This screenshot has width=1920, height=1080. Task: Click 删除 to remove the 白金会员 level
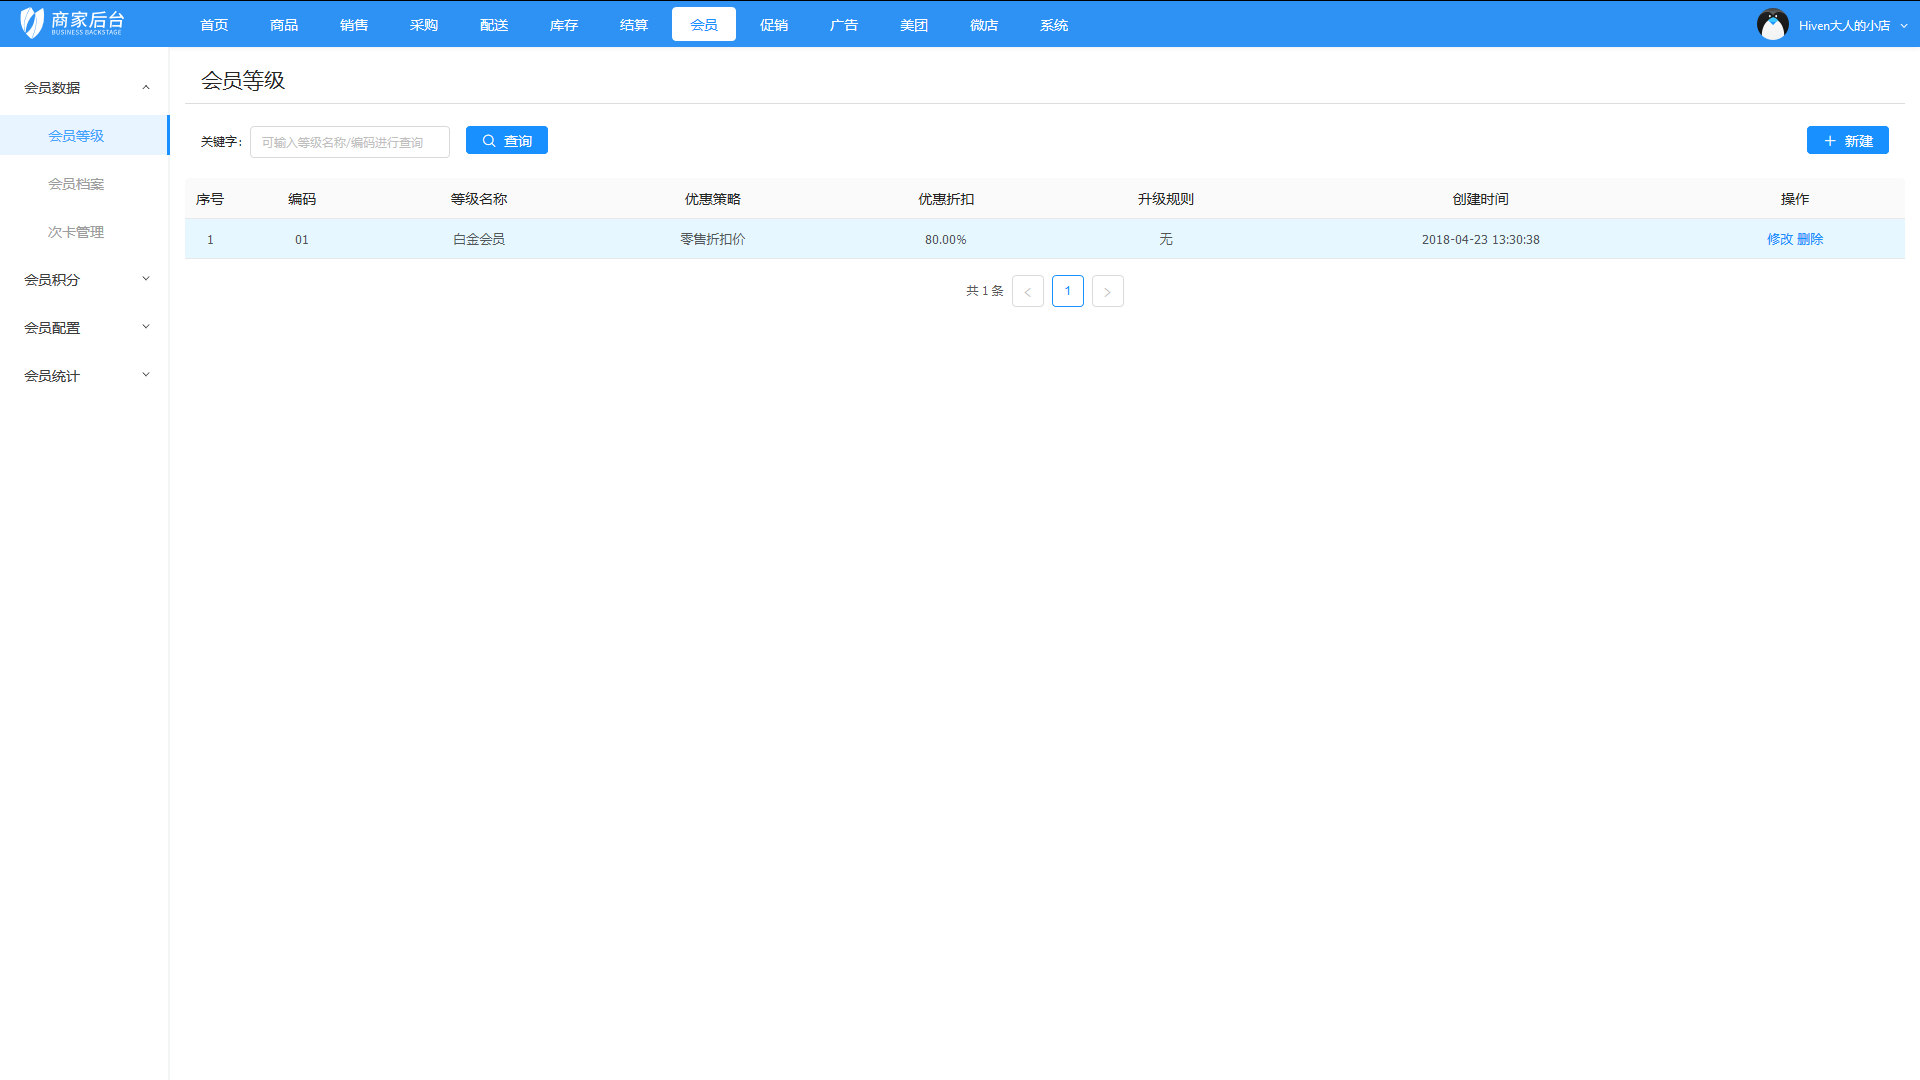tap(1810, 239)
